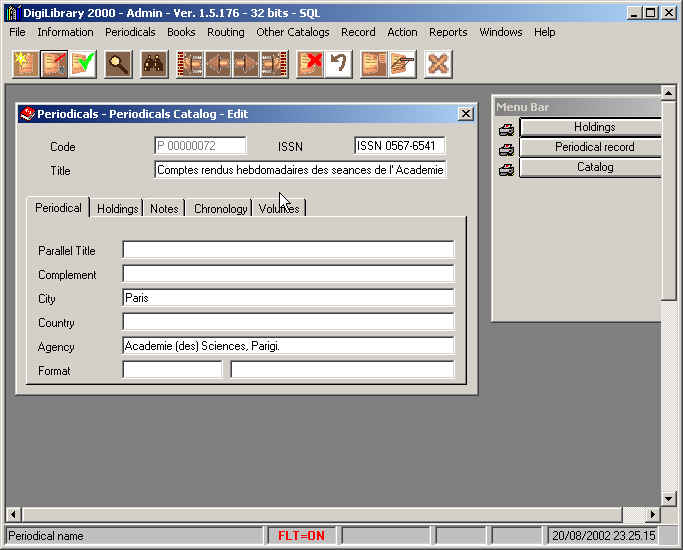This screenshot has width=683, height=550.
Task: Click vertical scrollbar up arrow
Action: (x=668, y=92)
